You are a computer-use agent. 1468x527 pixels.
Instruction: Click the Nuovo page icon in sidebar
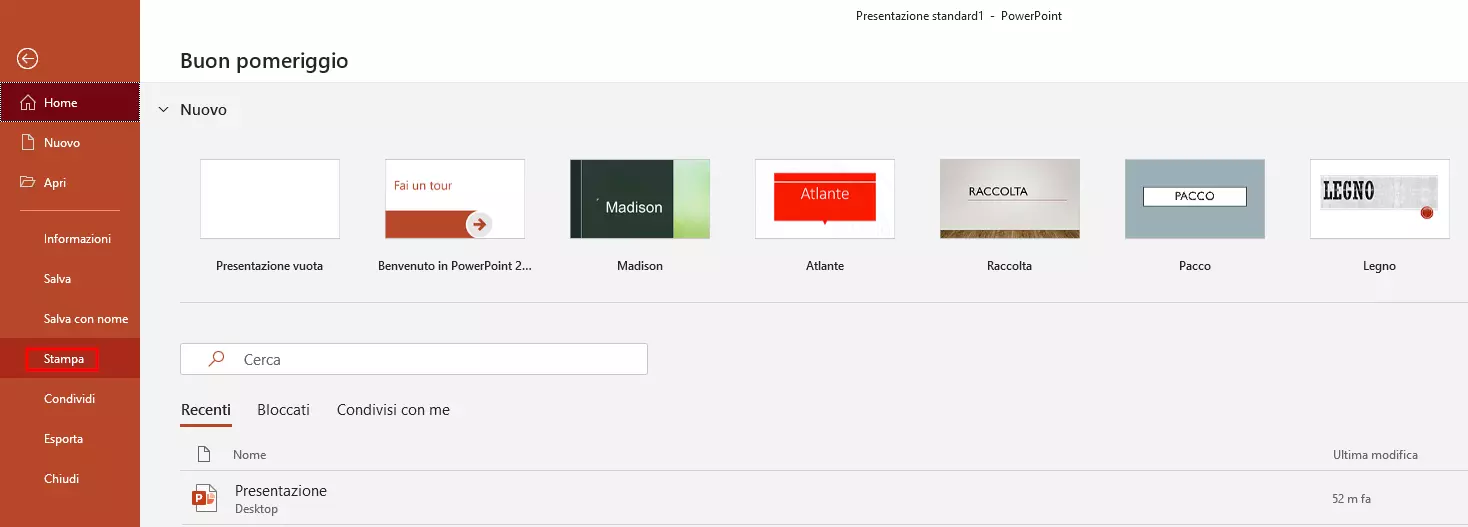pyautogui.click(x=28, y=143)
